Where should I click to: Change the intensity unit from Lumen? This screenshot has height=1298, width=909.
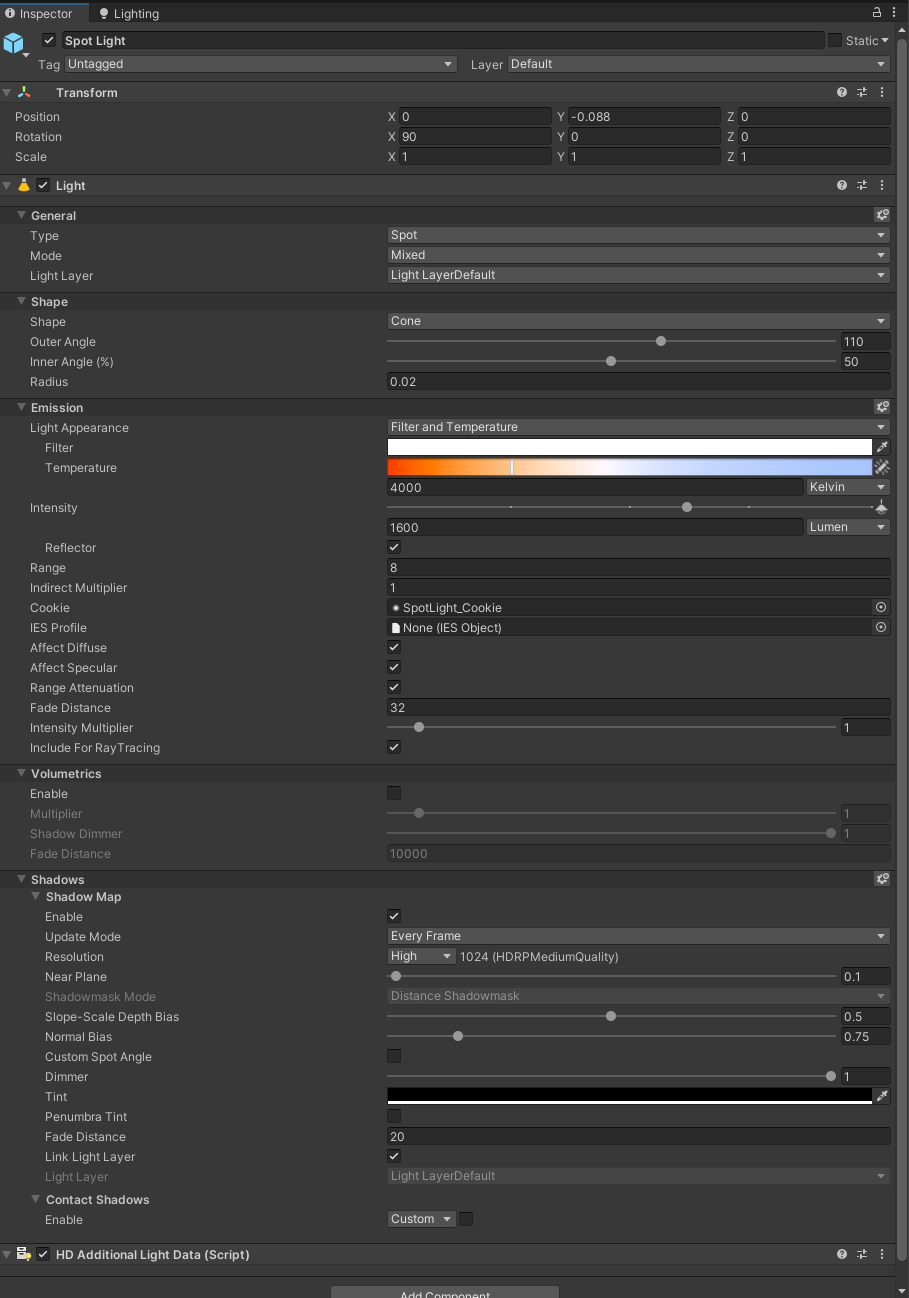tap(847, 527)
